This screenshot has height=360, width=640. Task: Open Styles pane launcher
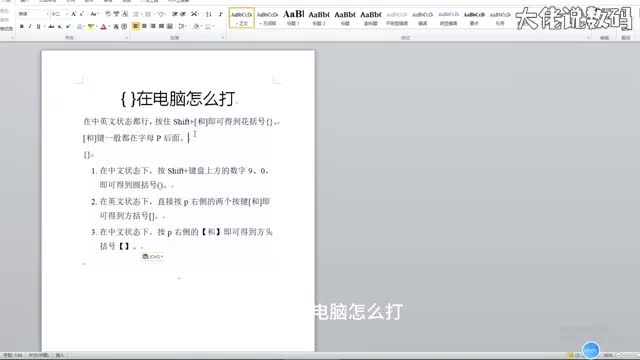589,38
